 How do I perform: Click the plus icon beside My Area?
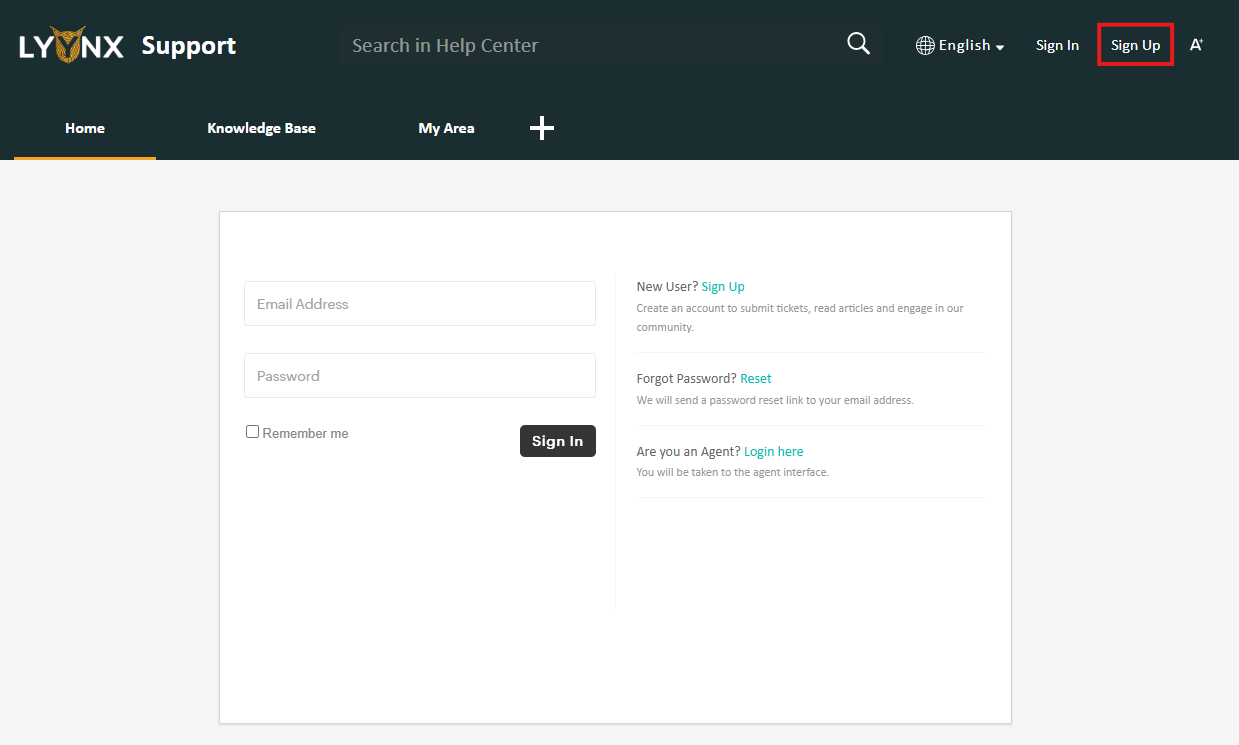click(541, 128)
